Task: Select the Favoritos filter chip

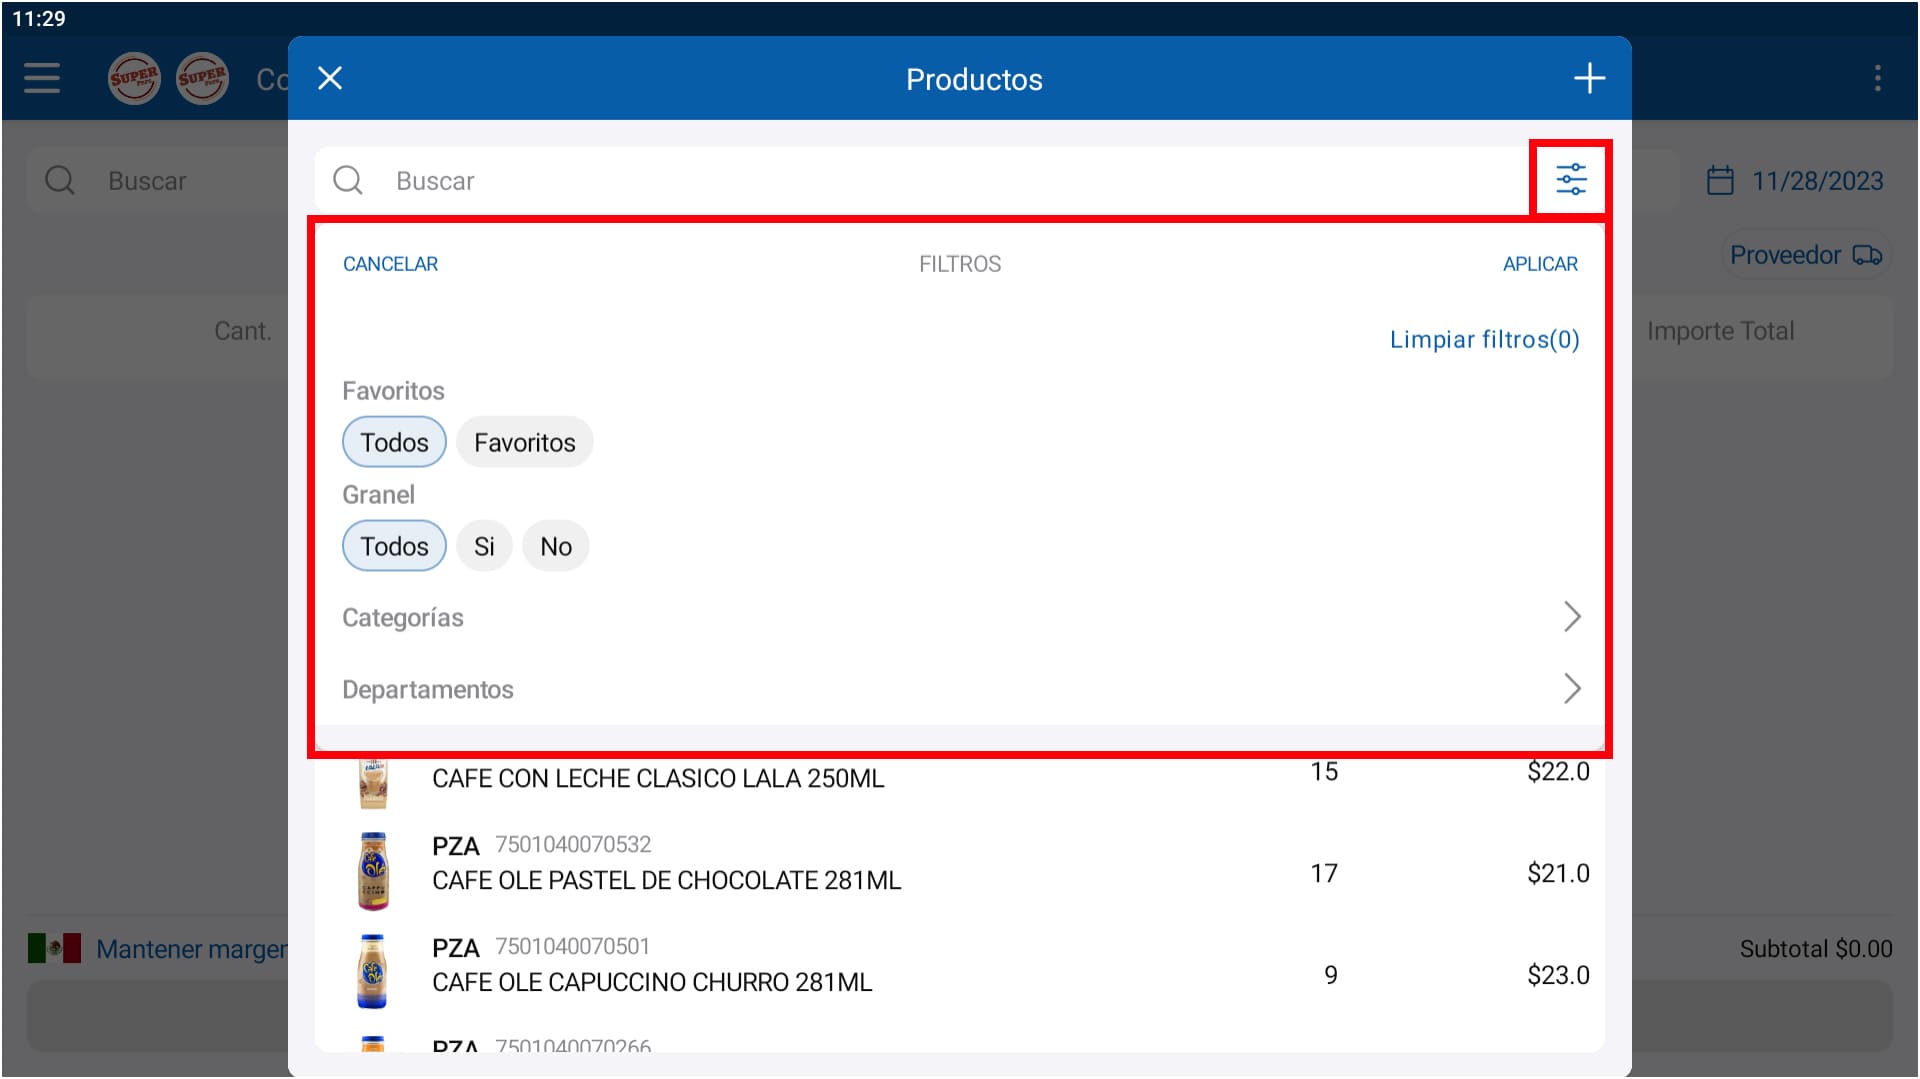Action: [524, 442]
